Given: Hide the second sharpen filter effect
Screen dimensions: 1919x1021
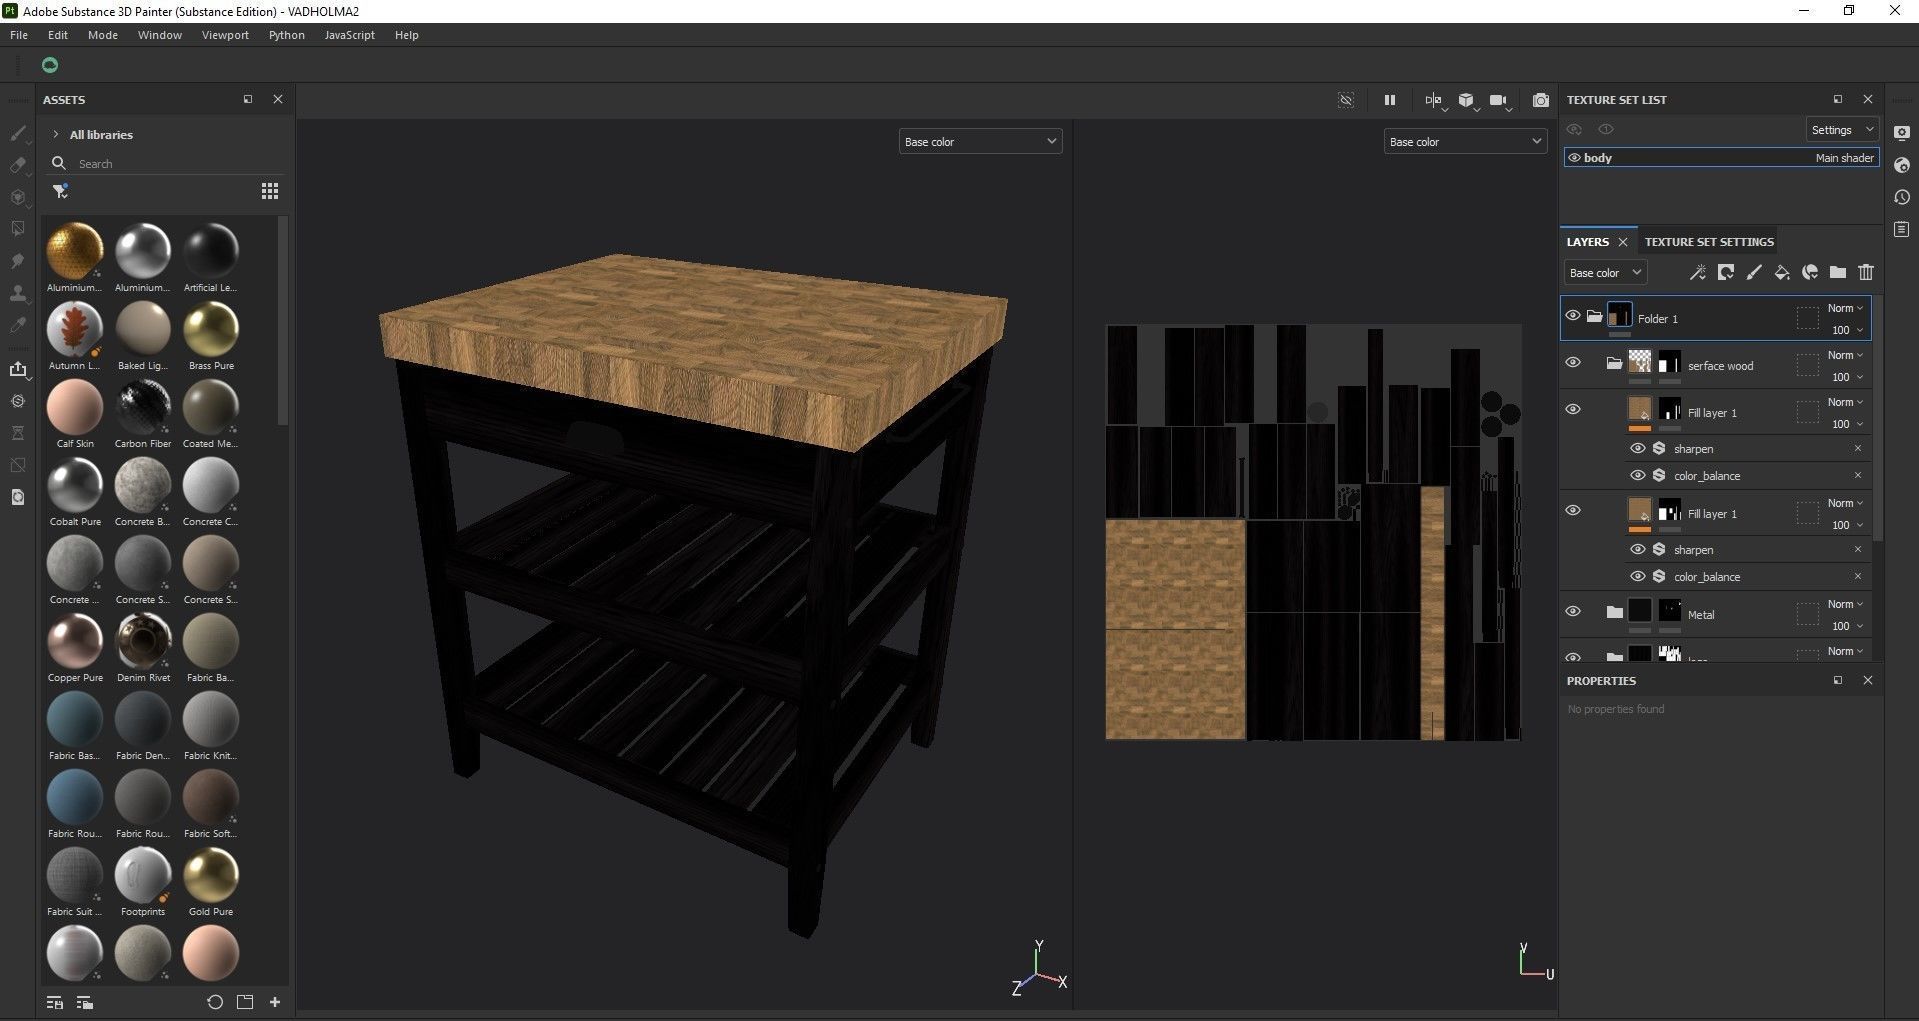Looking at the screenshot, I should (x=1637, y=549).
